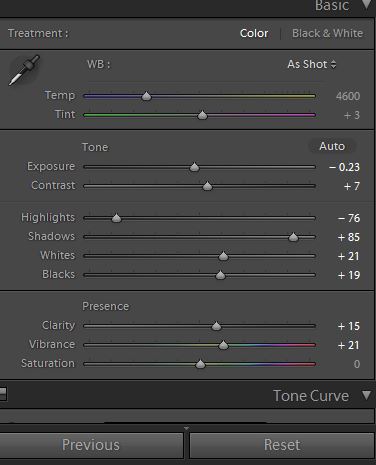Click the Vibrance slider handle
The width and height of the screenshot is (376, 465).
coord(223,345)
